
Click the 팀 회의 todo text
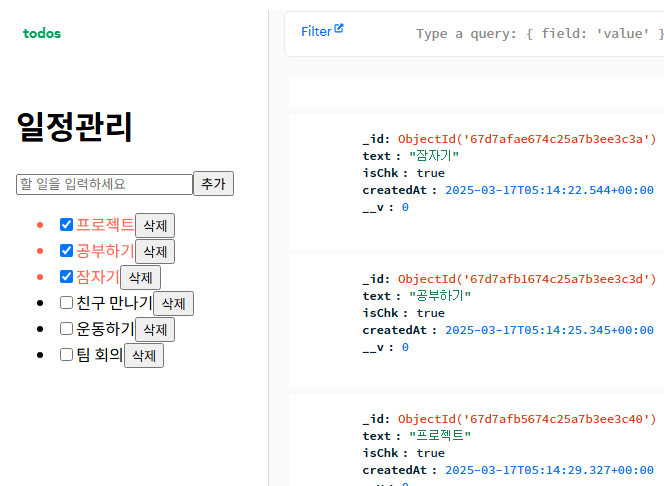[100, 355]
